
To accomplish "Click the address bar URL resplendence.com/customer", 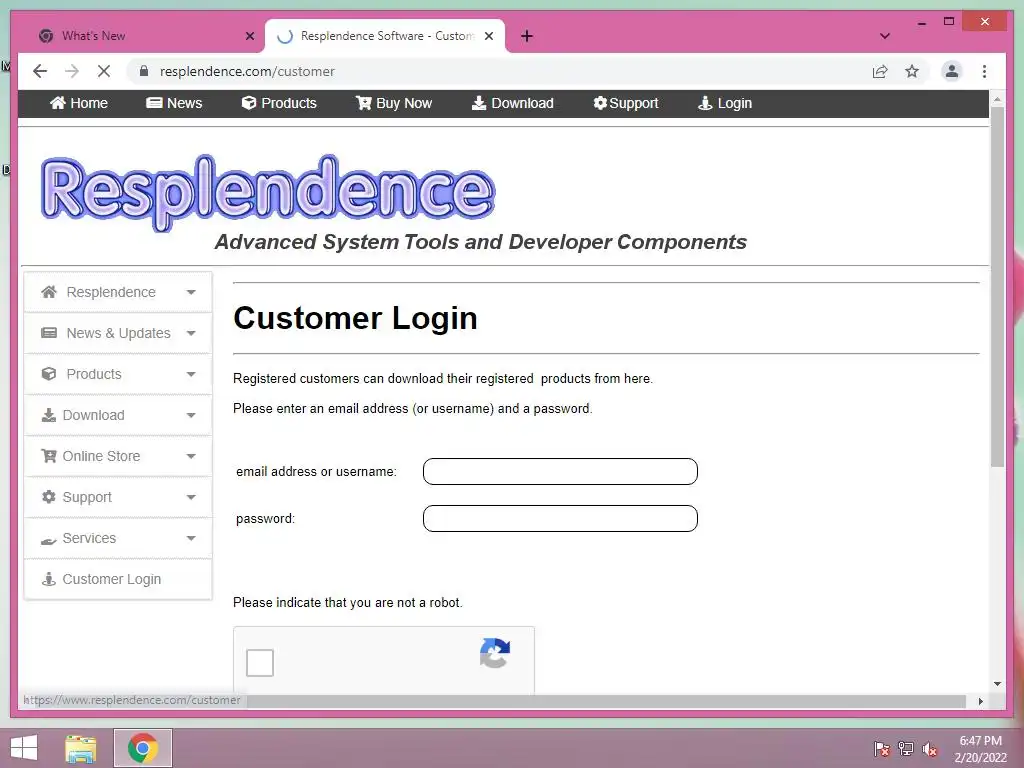I will (247, 71).
